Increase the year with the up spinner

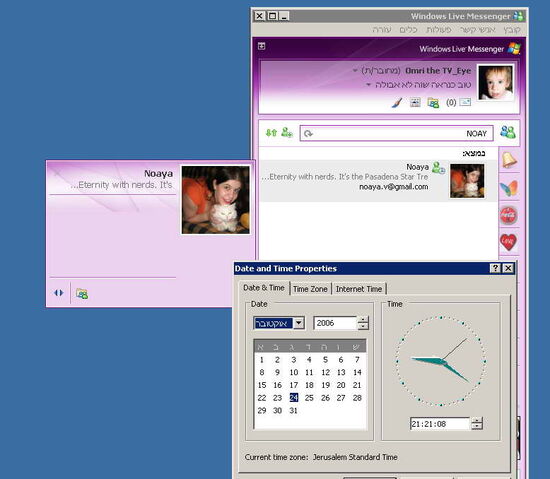(x=363, y=319)
